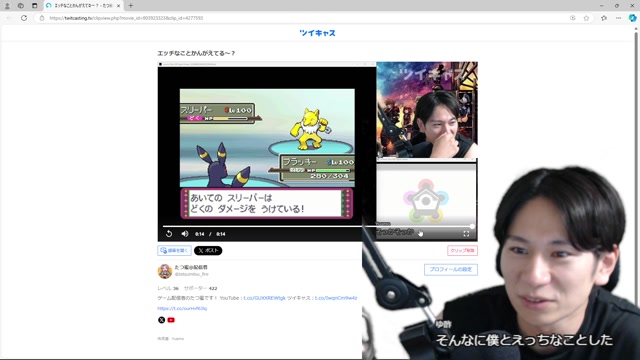640x360 pixels.
Task: Mute the video with speaker icon
Action: (185, 234)
